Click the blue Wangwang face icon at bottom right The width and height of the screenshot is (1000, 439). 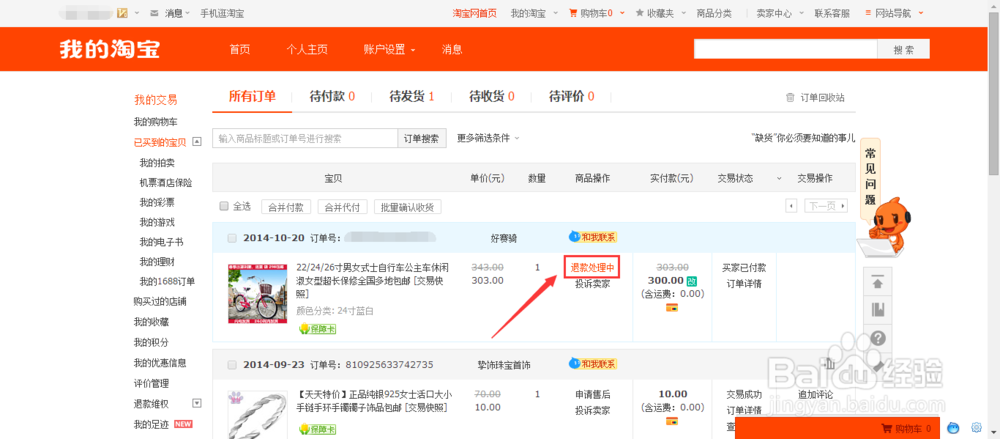point(954,428)
